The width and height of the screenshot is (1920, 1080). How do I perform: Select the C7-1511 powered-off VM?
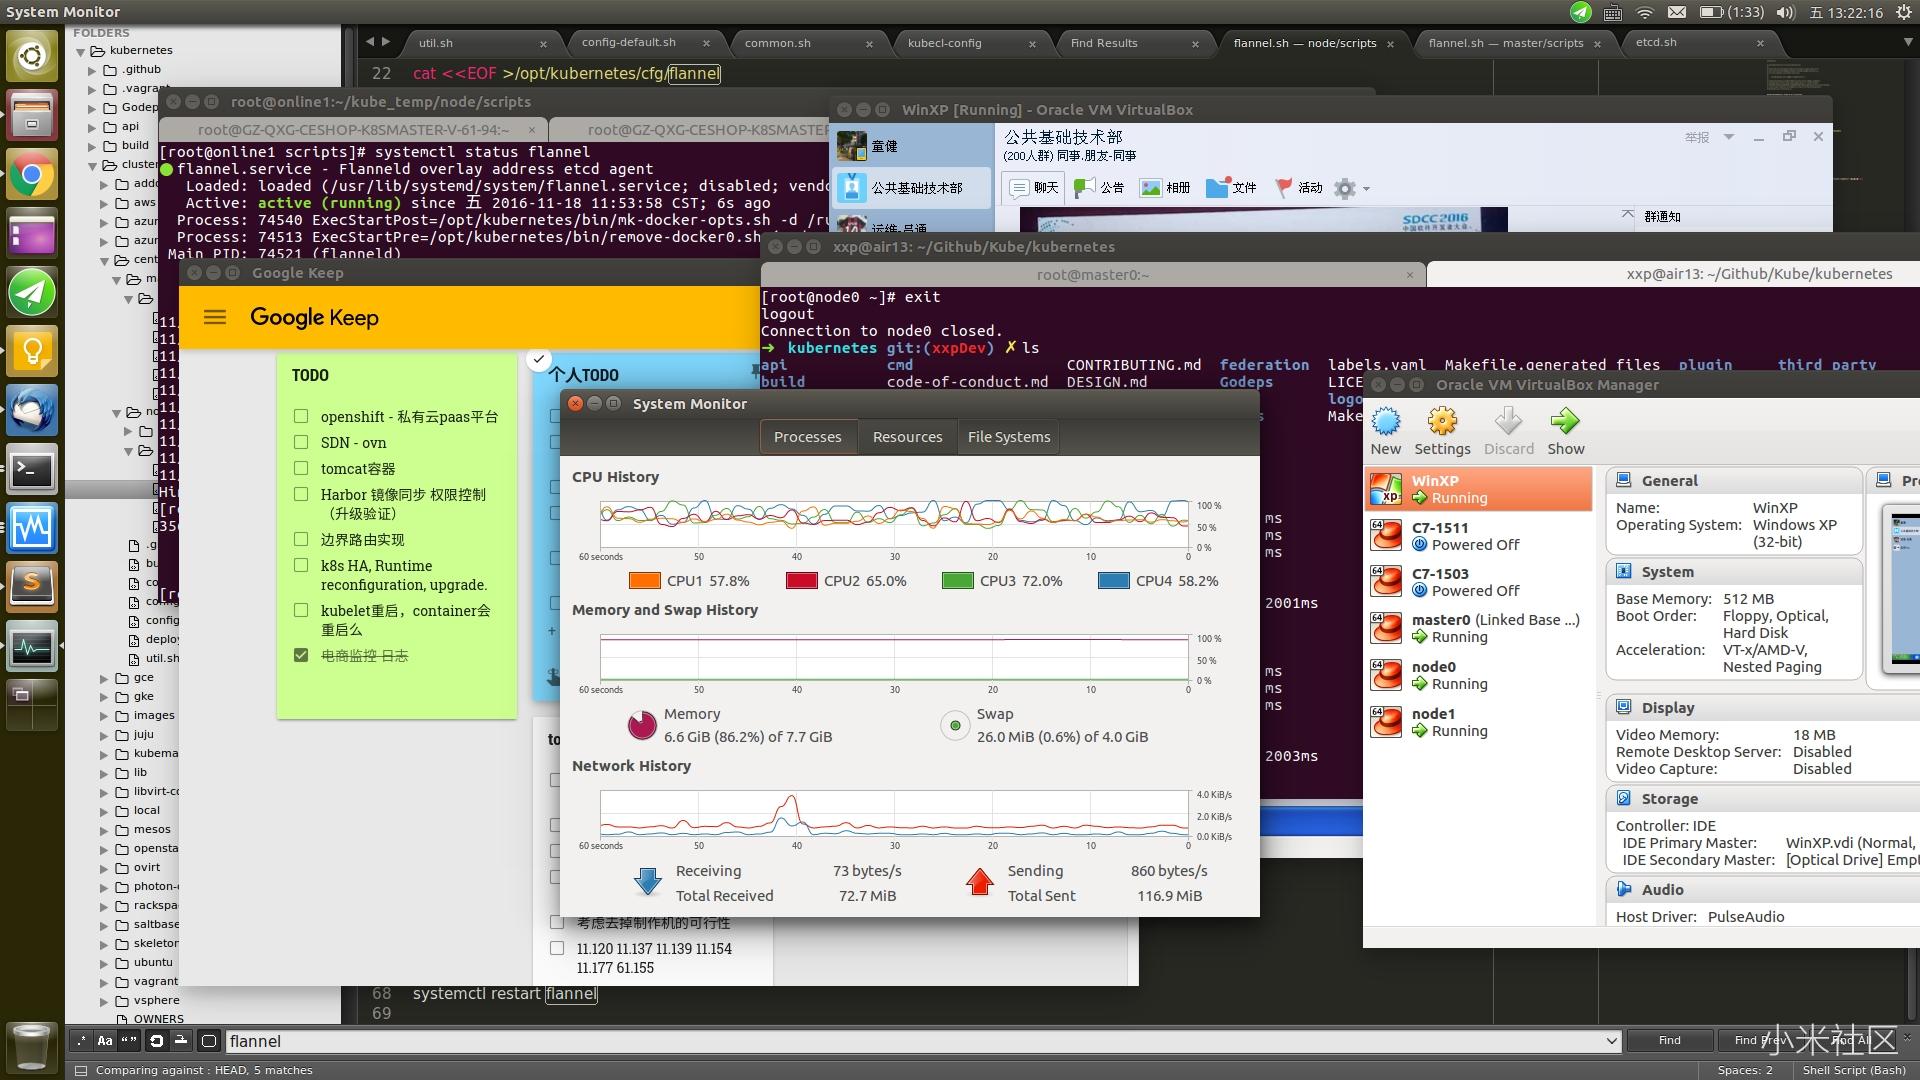tap(1478, 536)
